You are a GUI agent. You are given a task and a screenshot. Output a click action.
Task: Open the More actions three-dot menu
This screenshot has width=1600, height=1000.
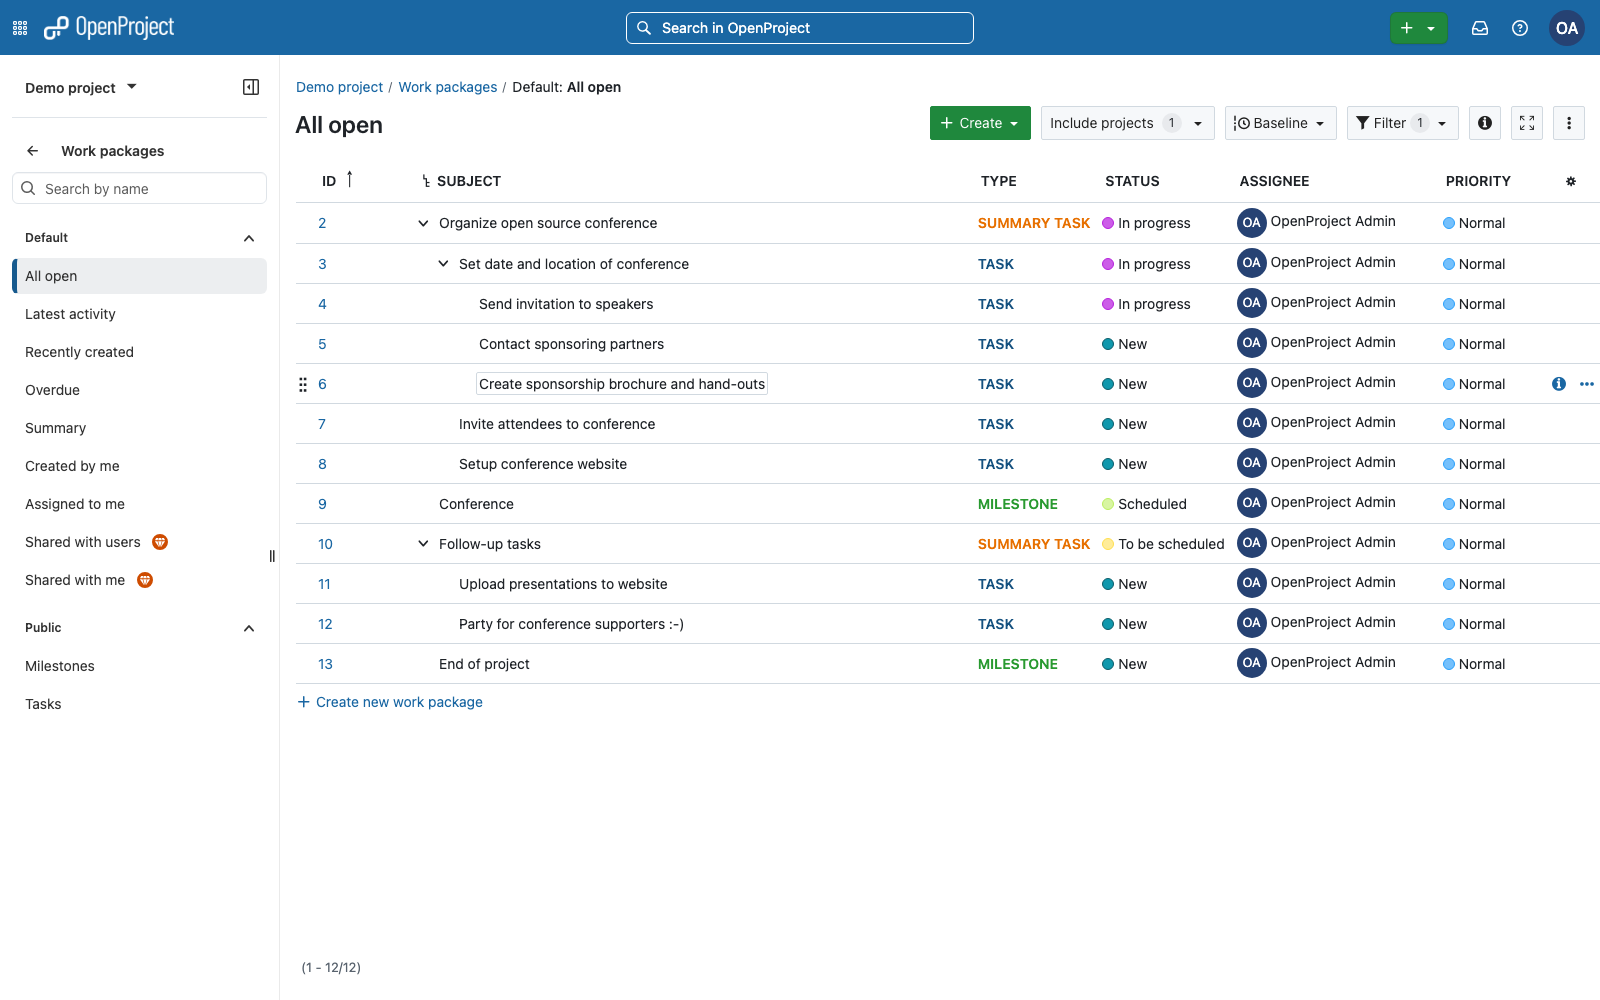(1569, 123)
